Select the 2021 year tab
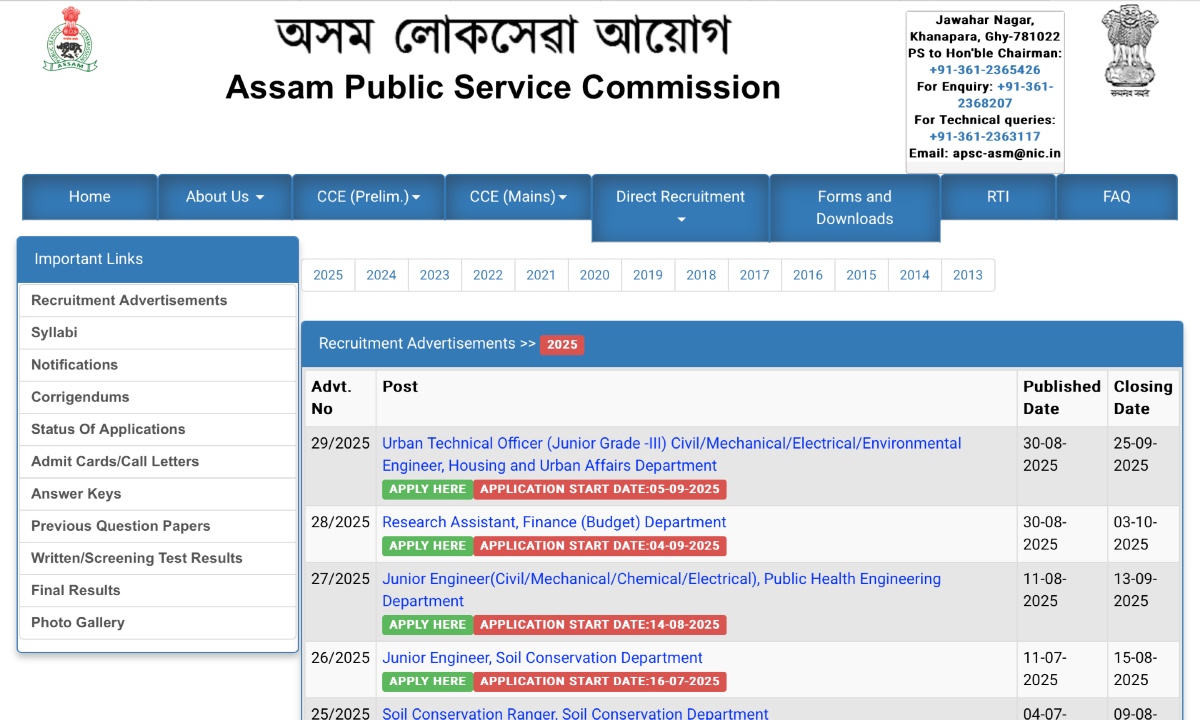The height and width of the screenshot is (720, 1200). pos(541,275)
